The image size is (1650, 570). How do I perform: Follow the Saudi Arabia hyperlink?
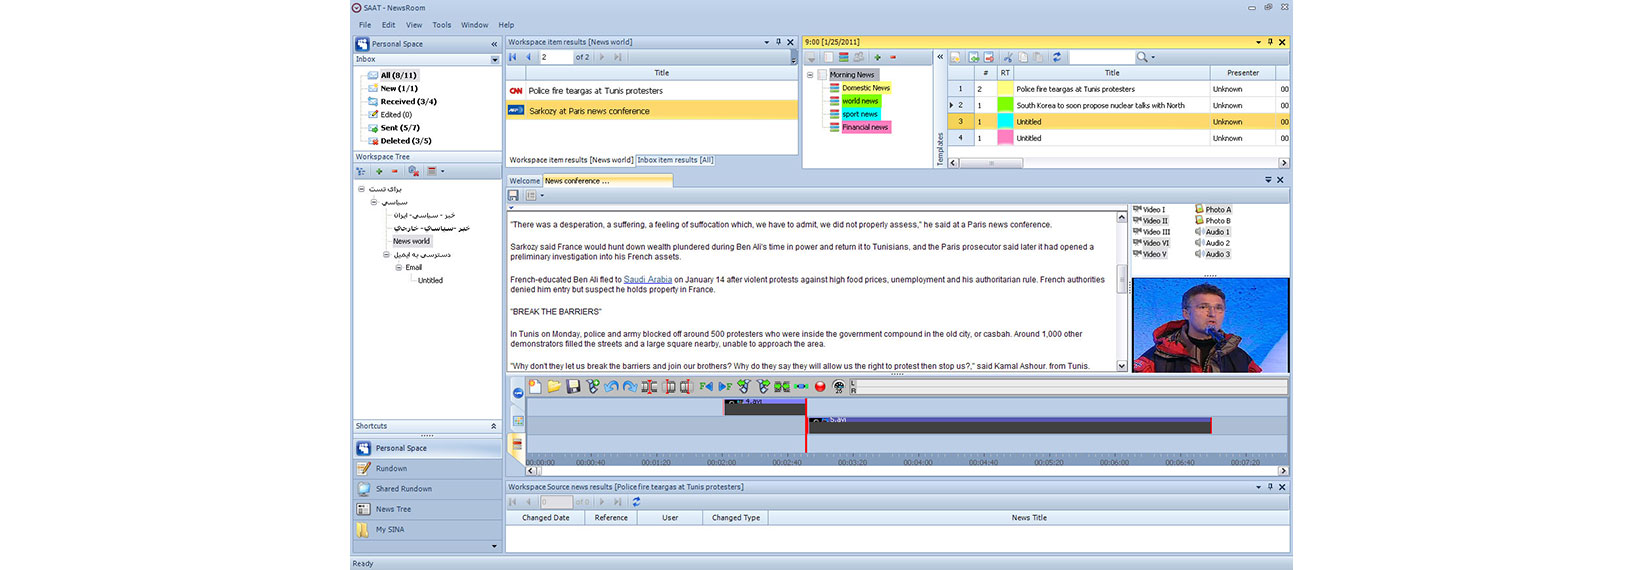pyautogui.click(x=647, y=280)
